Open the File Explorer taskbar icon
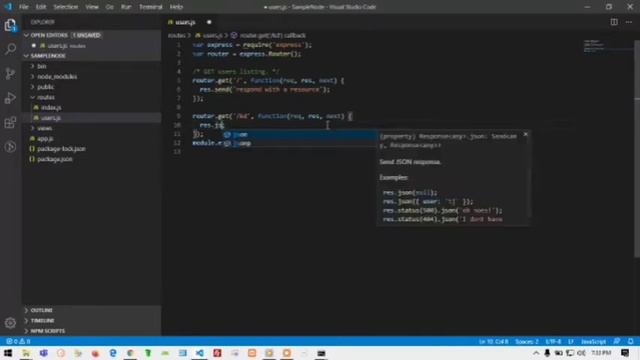This screenshot has width=640, height=360. click(26, 353)
